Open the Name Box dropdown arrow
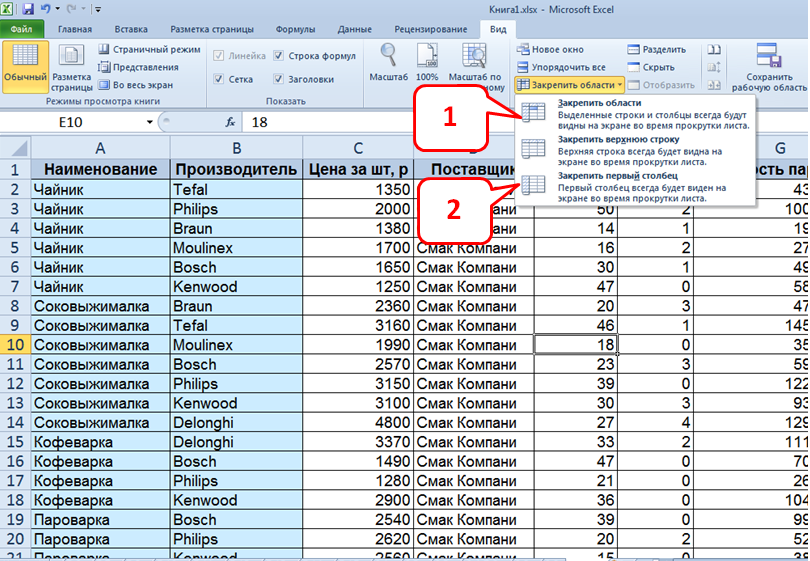The height and width of the screenshot is (561, 810). (151, 122)
